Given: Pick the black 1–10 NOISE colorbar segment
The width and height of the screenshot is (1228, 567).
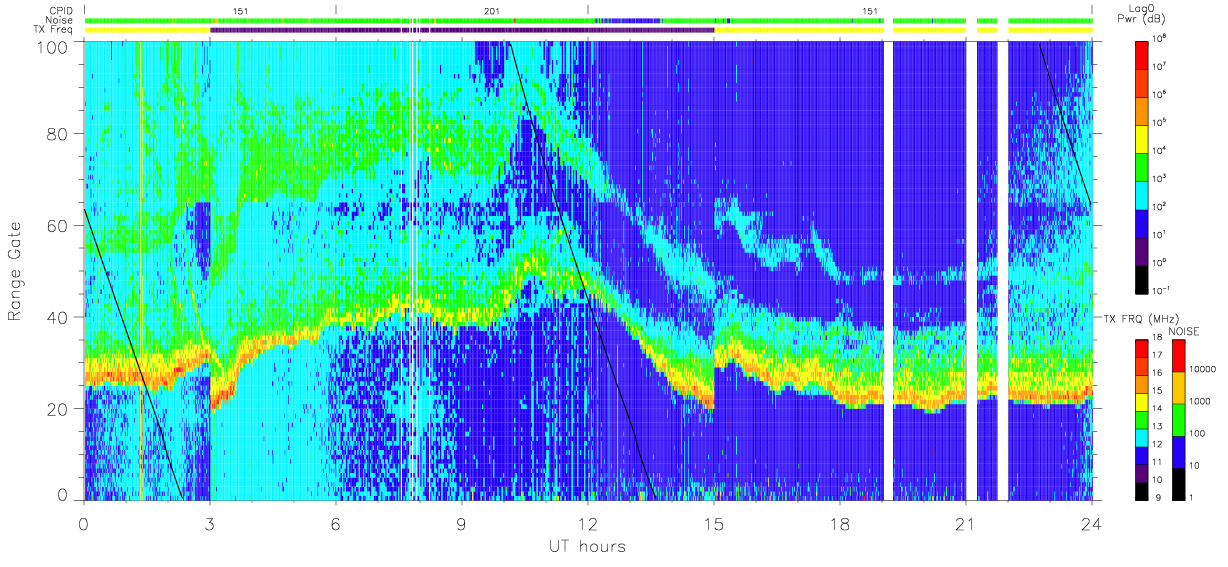Looking at the screenshot, I should (x=1179, y=484).
